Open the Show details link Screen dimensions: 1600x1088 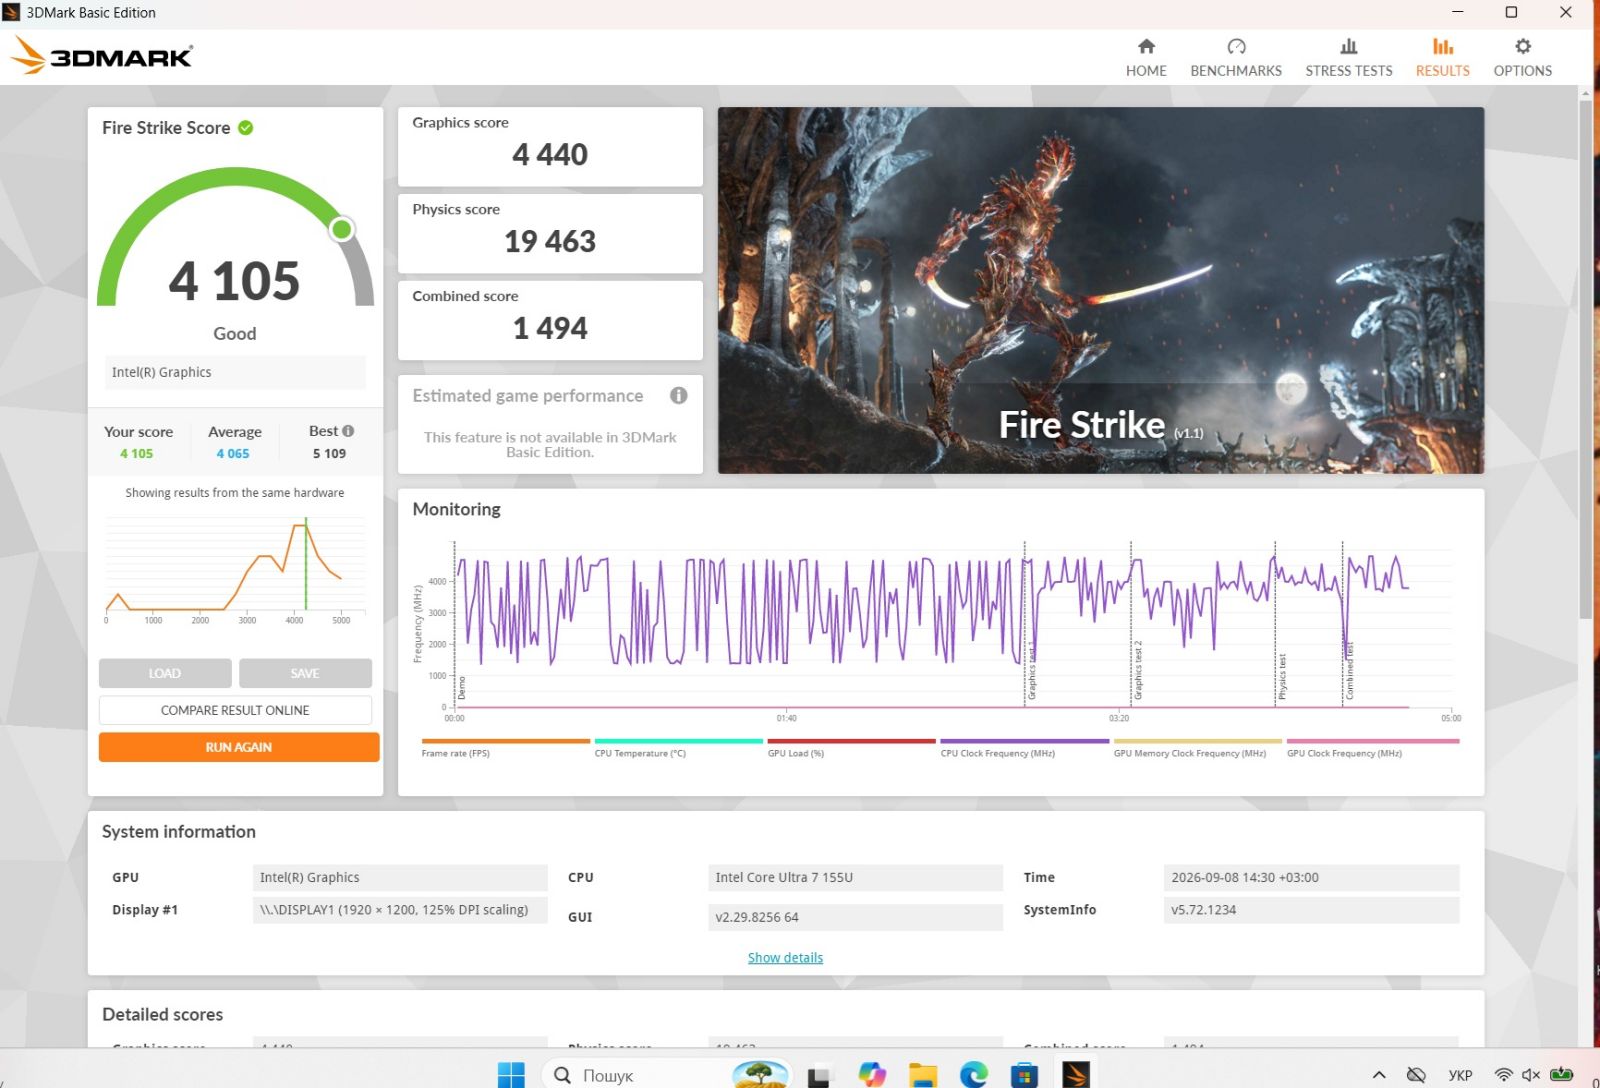coord(785,958)
